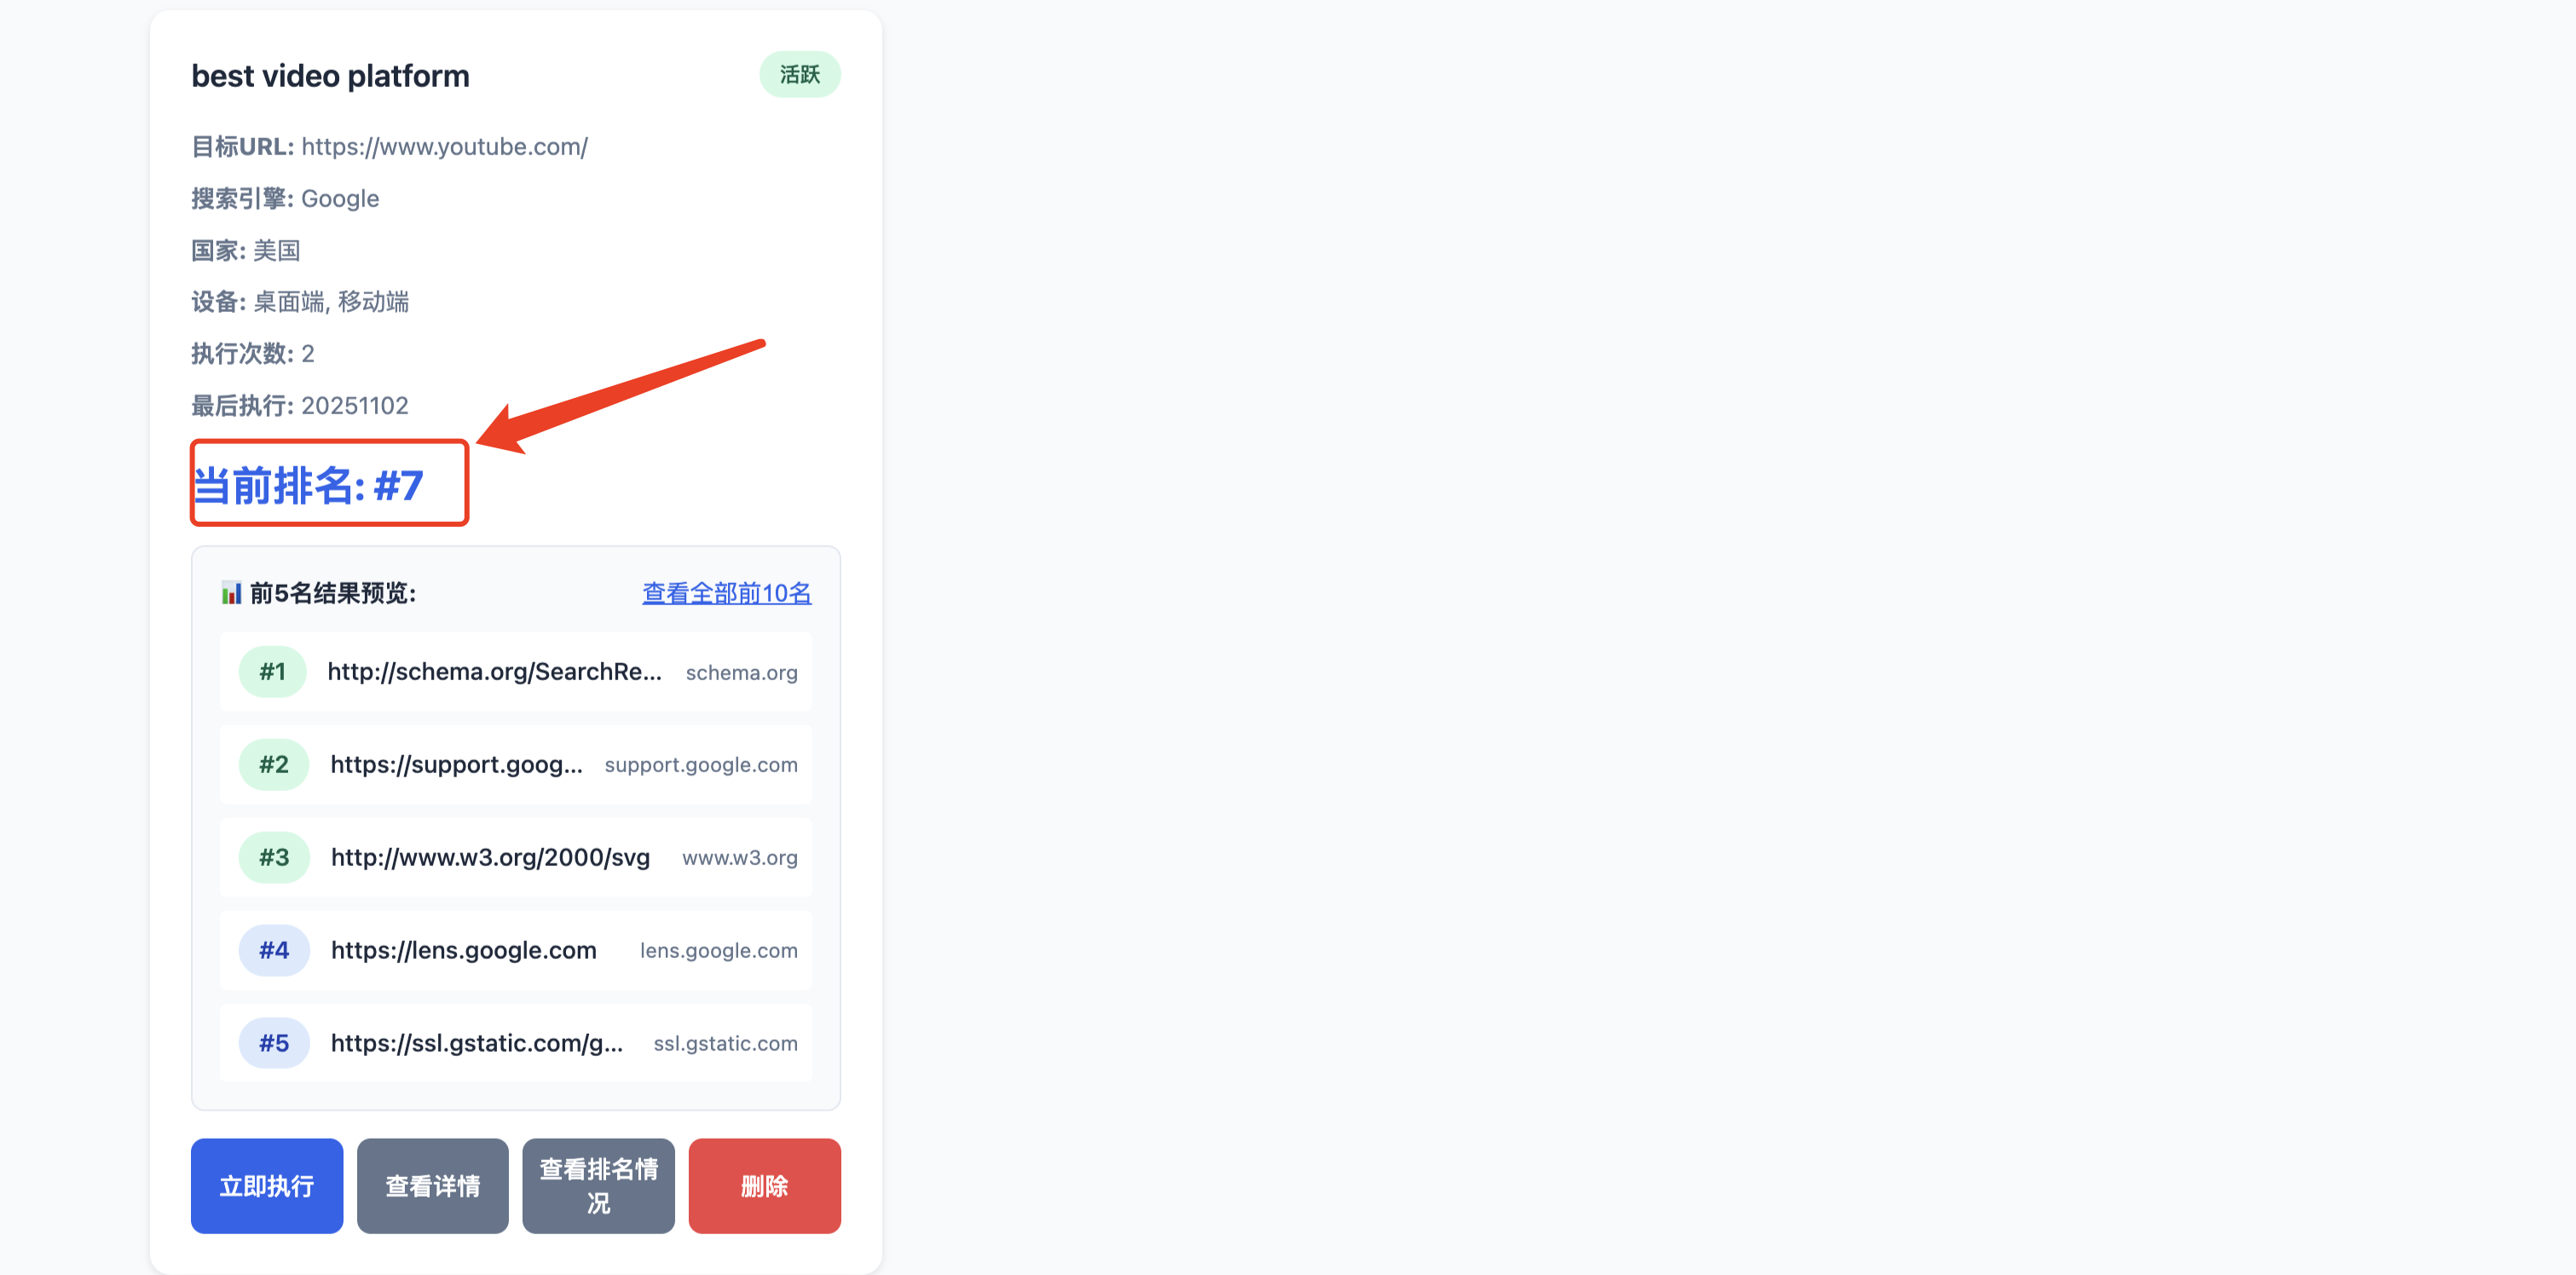Open the 查看全部前10名 link
2576x1275 pixels.
[726, 593]
